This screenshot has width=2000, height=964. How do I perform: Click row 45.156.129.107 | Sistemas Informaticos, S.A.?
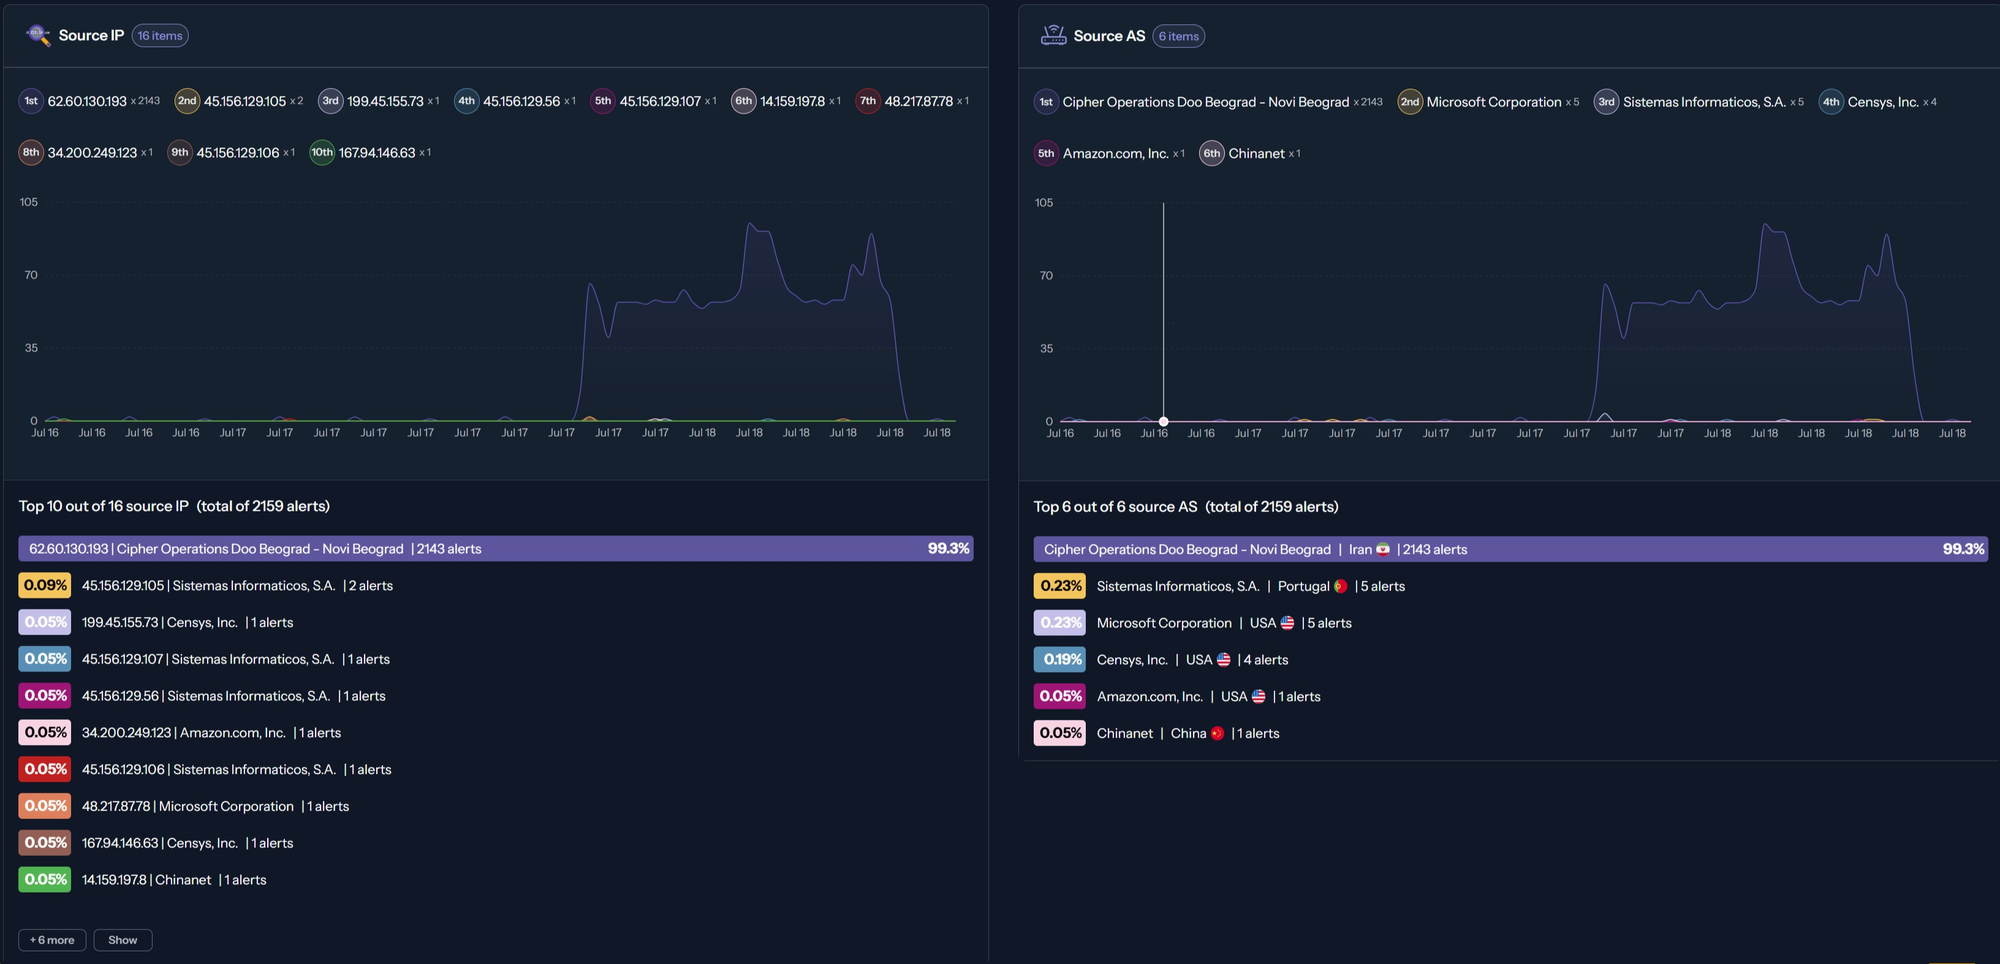tap(236, 659)
